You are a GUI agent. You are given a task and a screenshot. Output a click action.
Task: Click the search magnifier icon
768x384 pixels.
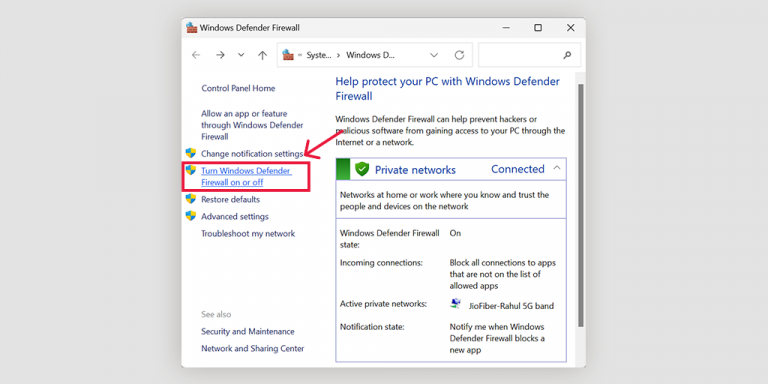567,55
